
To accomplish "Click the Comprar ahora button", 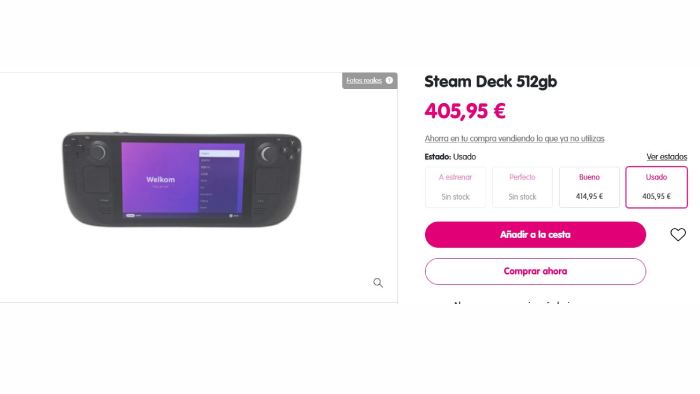I will 535,271.
